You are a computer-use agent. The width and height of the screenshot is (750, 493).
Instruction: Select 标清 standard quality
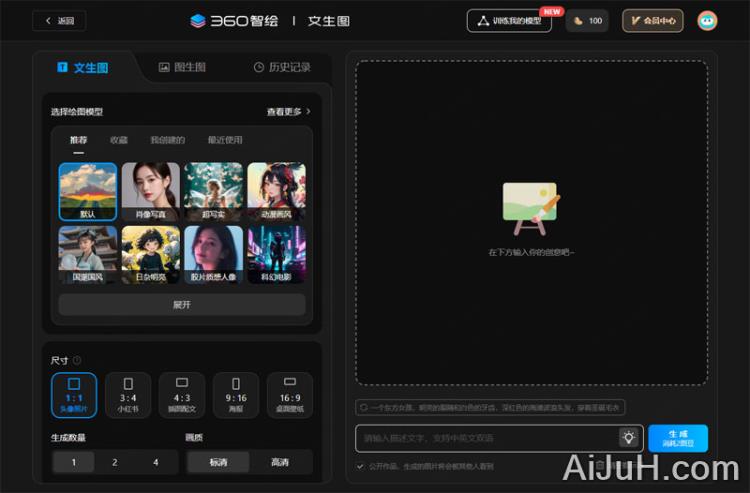point(218,462)
